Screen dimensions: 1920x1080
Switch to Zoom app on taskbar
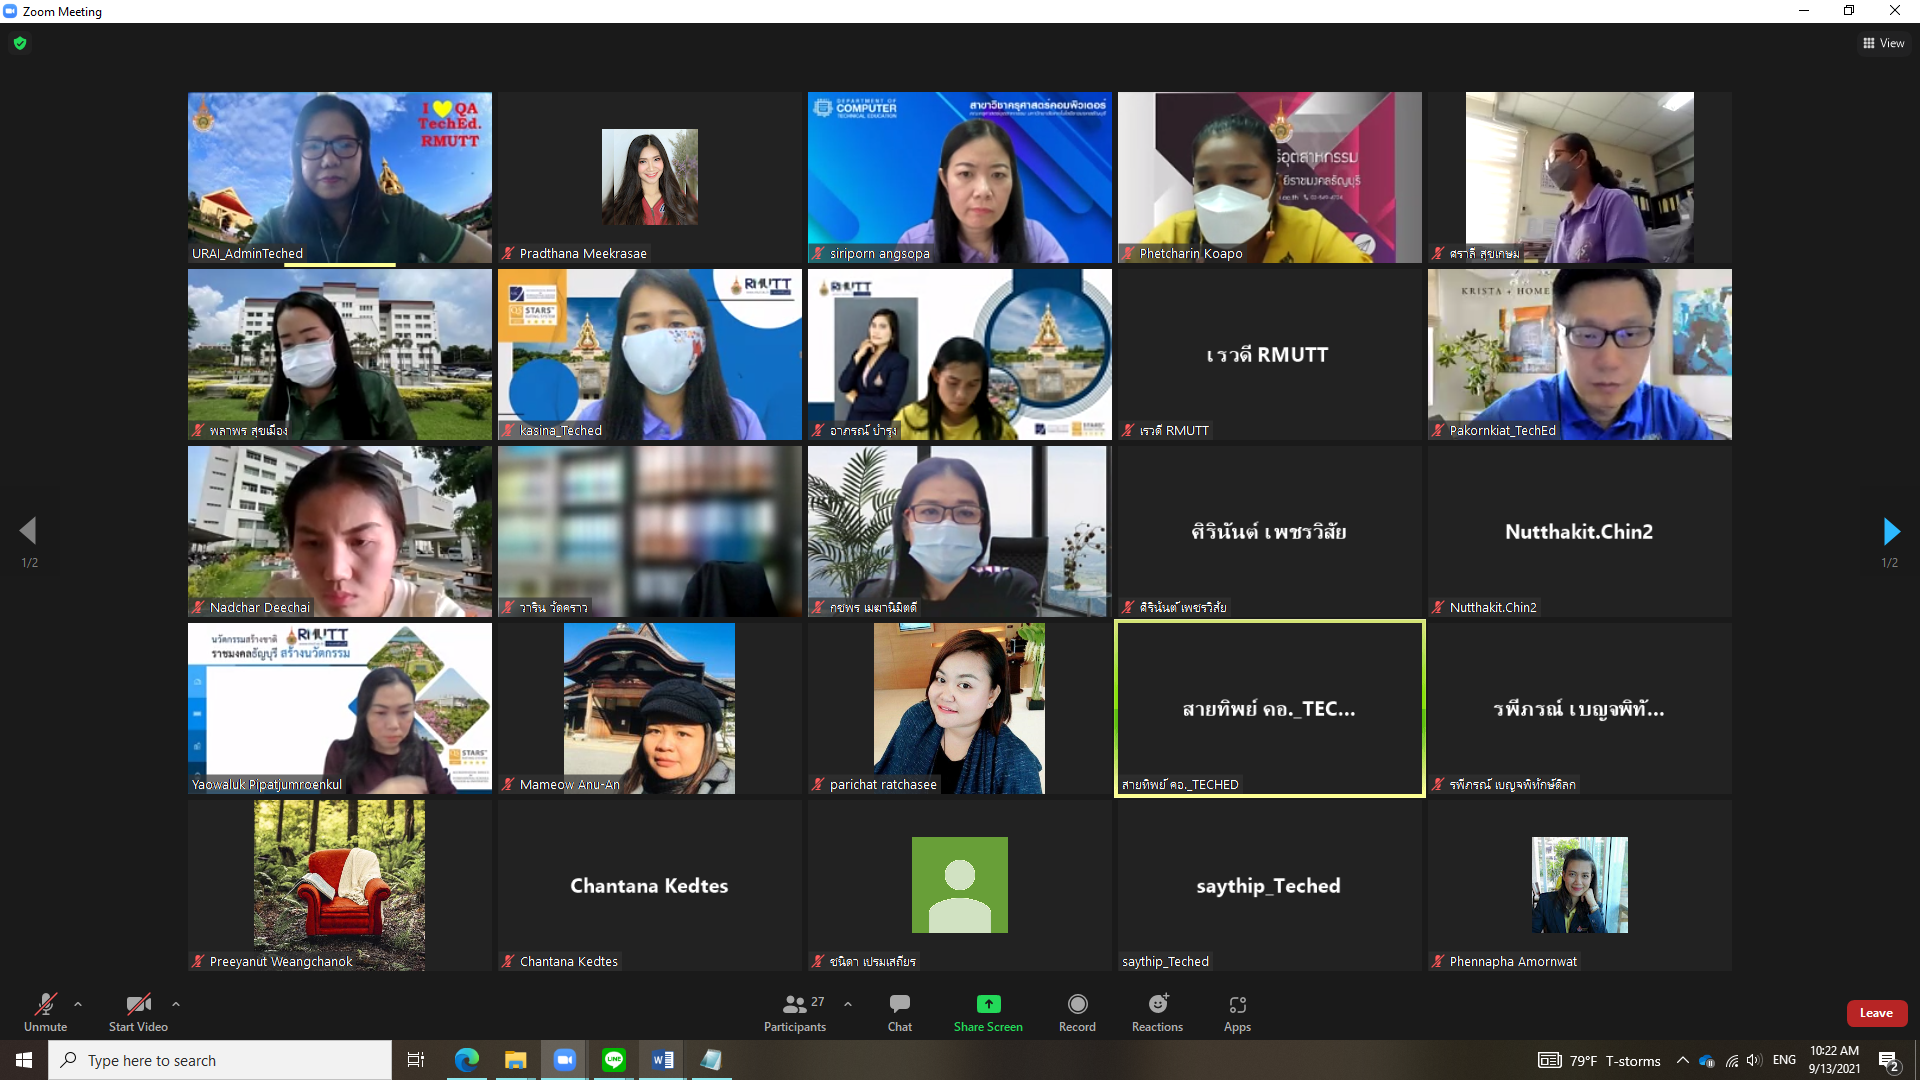[x=564, y=1060]
